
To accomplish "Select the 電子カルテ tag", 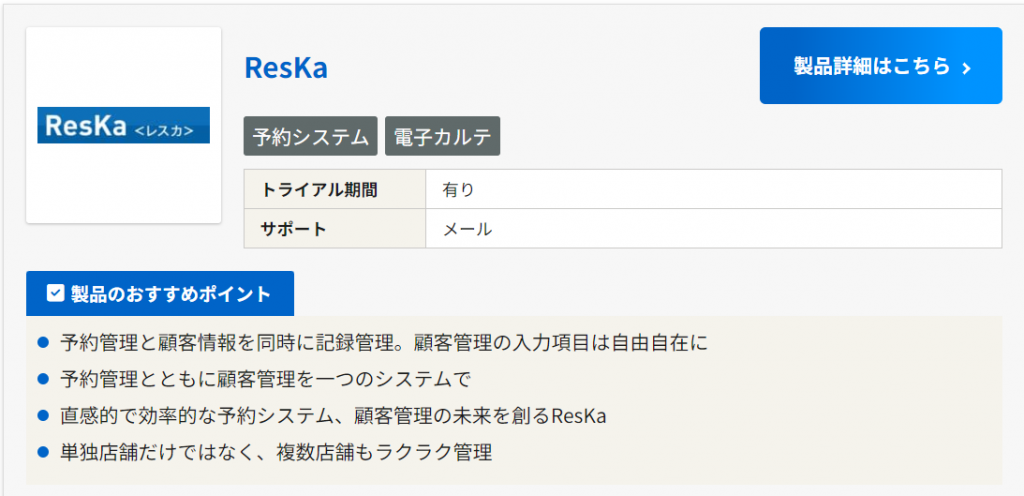I will click(x=442, y=136).
